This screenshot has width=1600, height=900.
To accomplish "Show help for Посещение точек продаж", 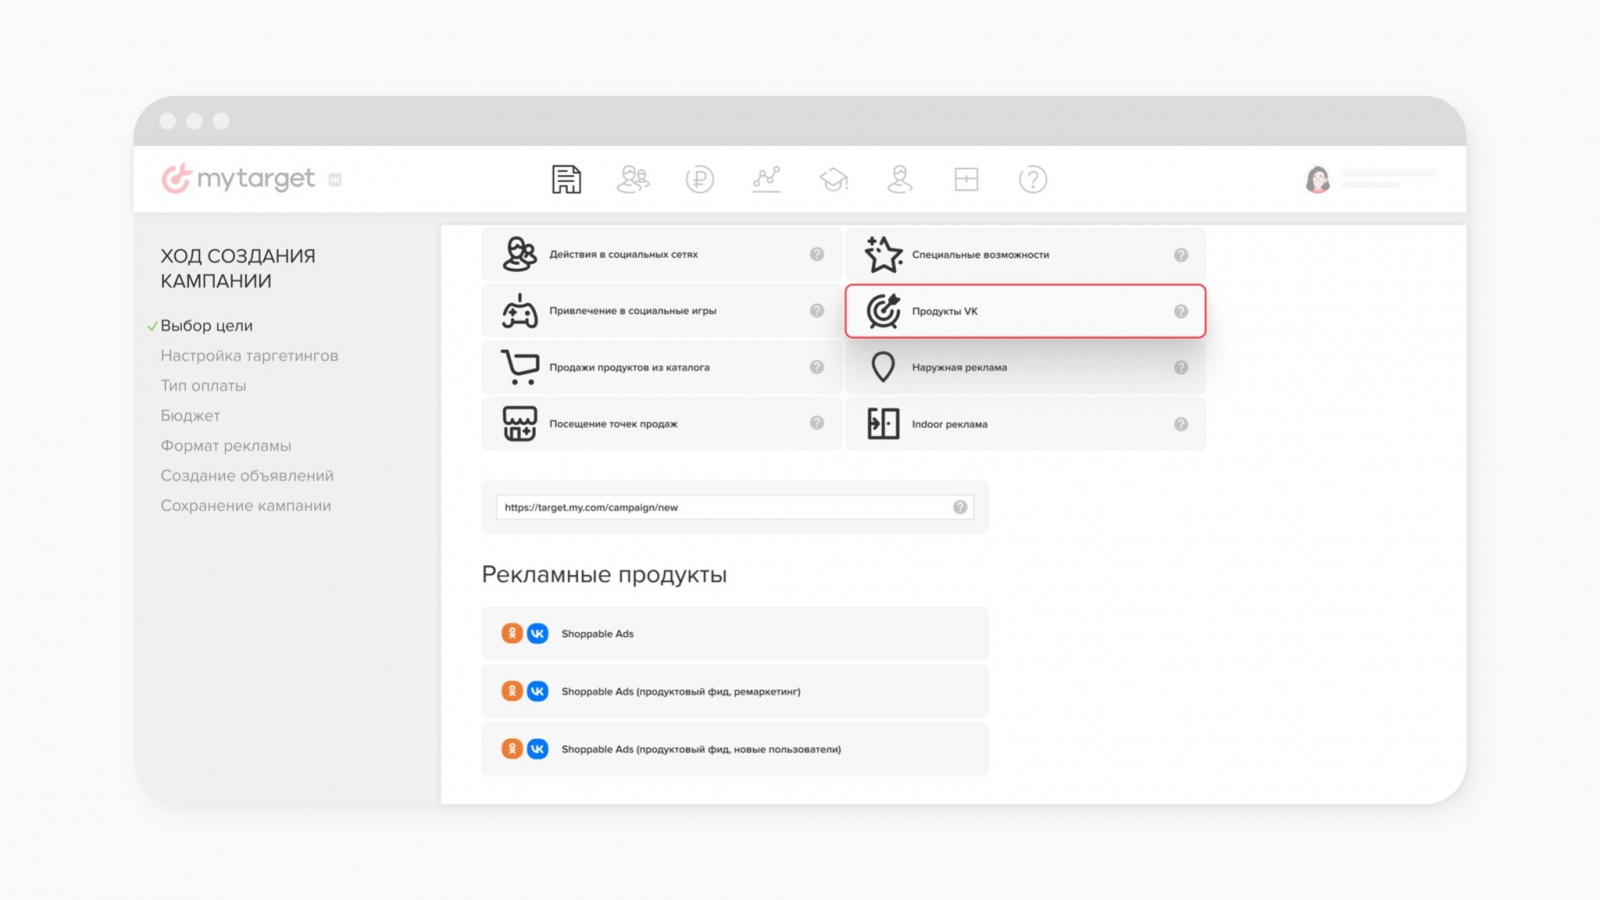I will coord(817,423).
